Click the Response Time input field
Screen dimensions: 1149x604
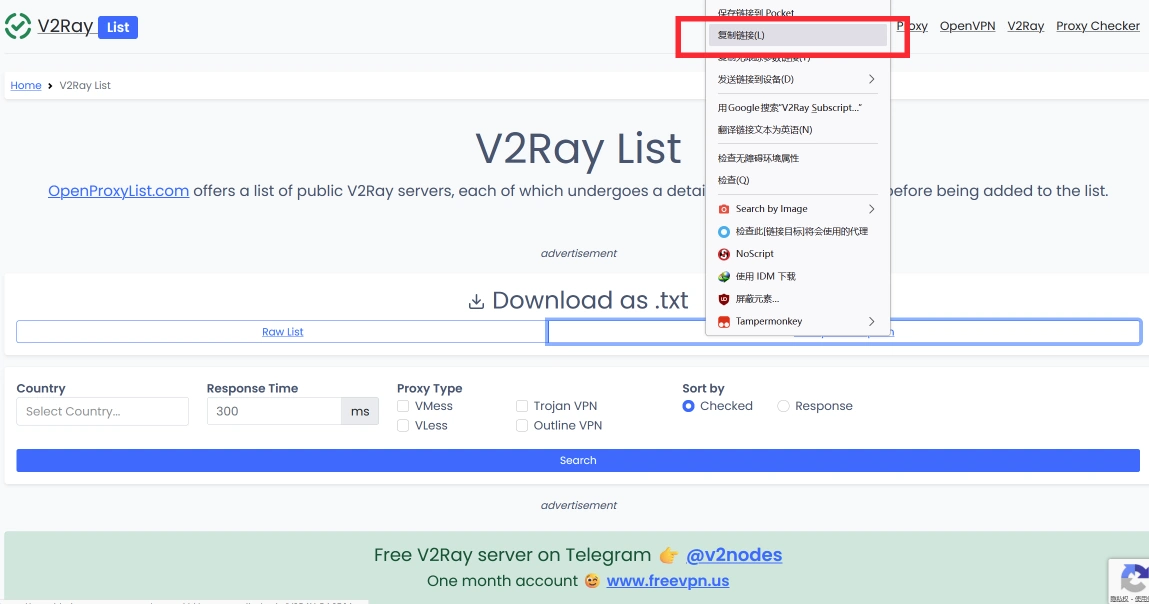click(274, 411)
